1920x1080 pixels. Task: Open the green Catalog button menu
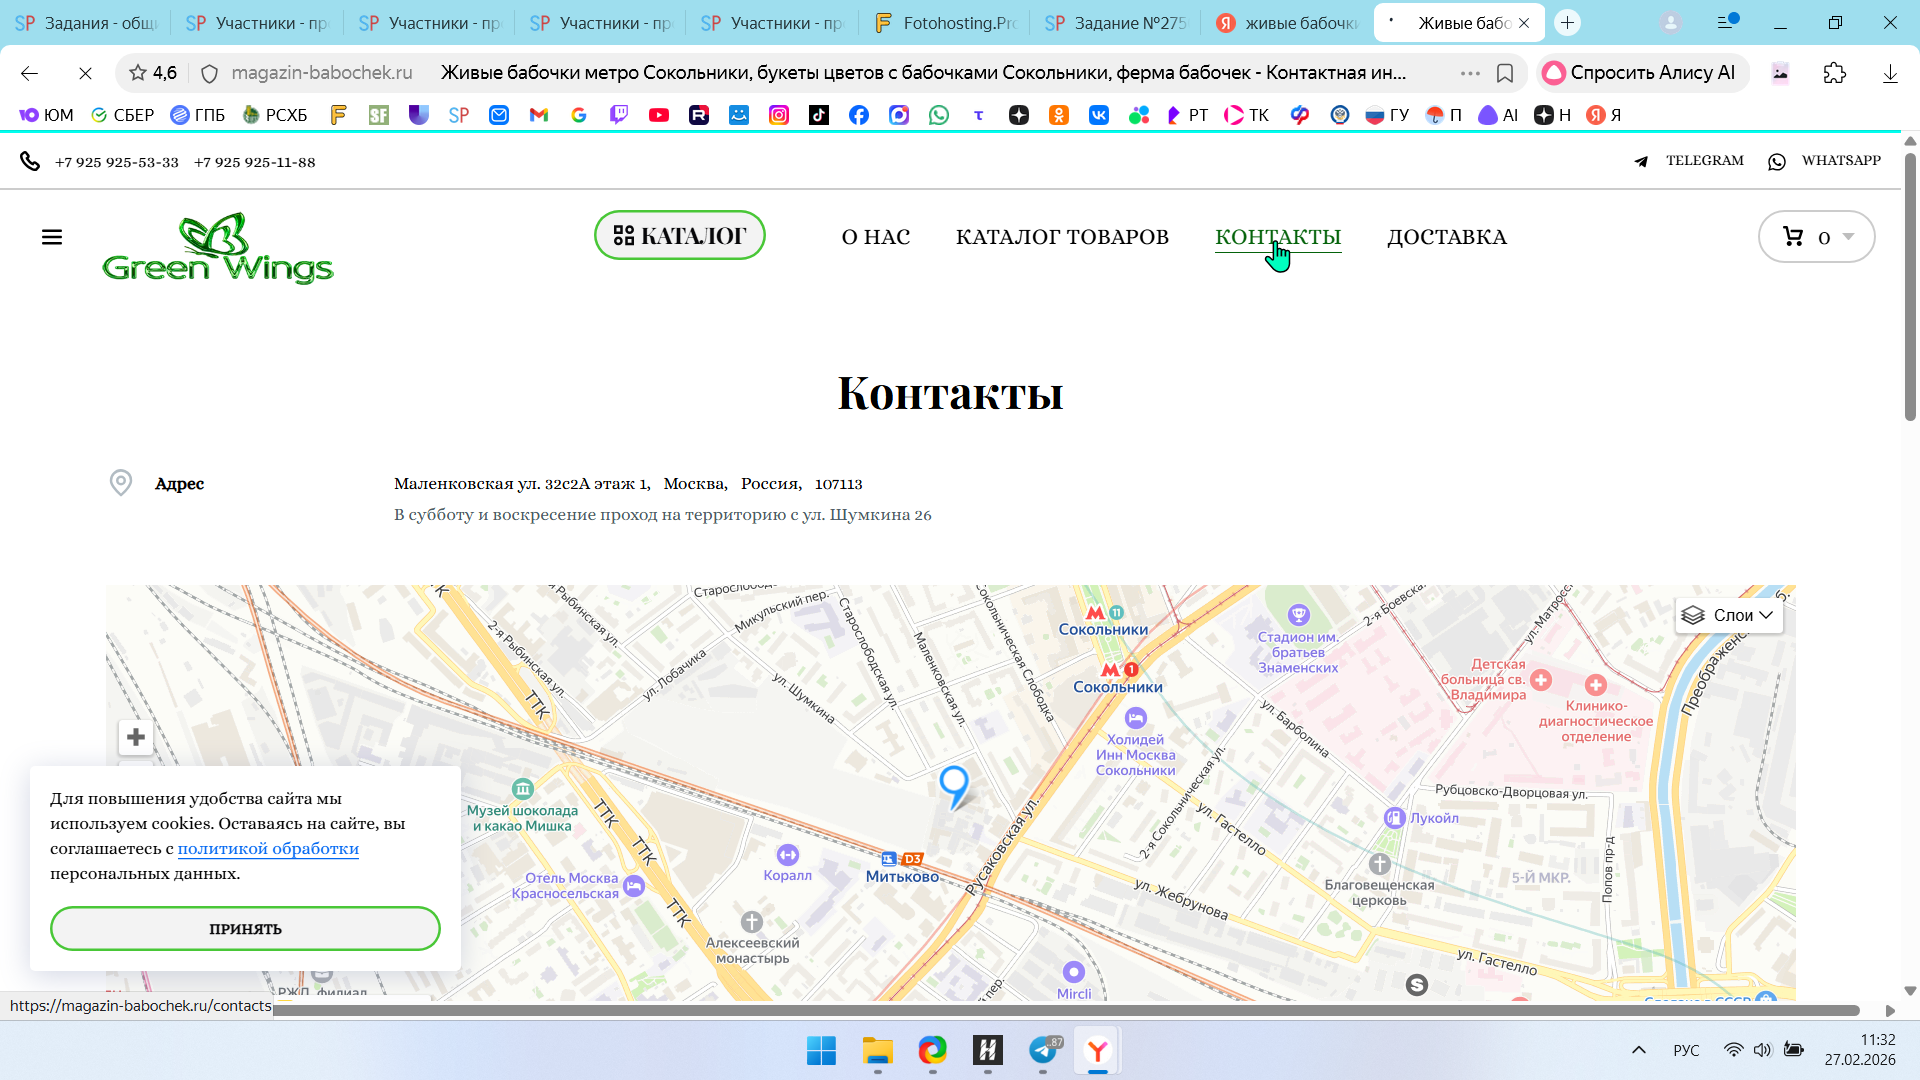click(x=680, y=236)
